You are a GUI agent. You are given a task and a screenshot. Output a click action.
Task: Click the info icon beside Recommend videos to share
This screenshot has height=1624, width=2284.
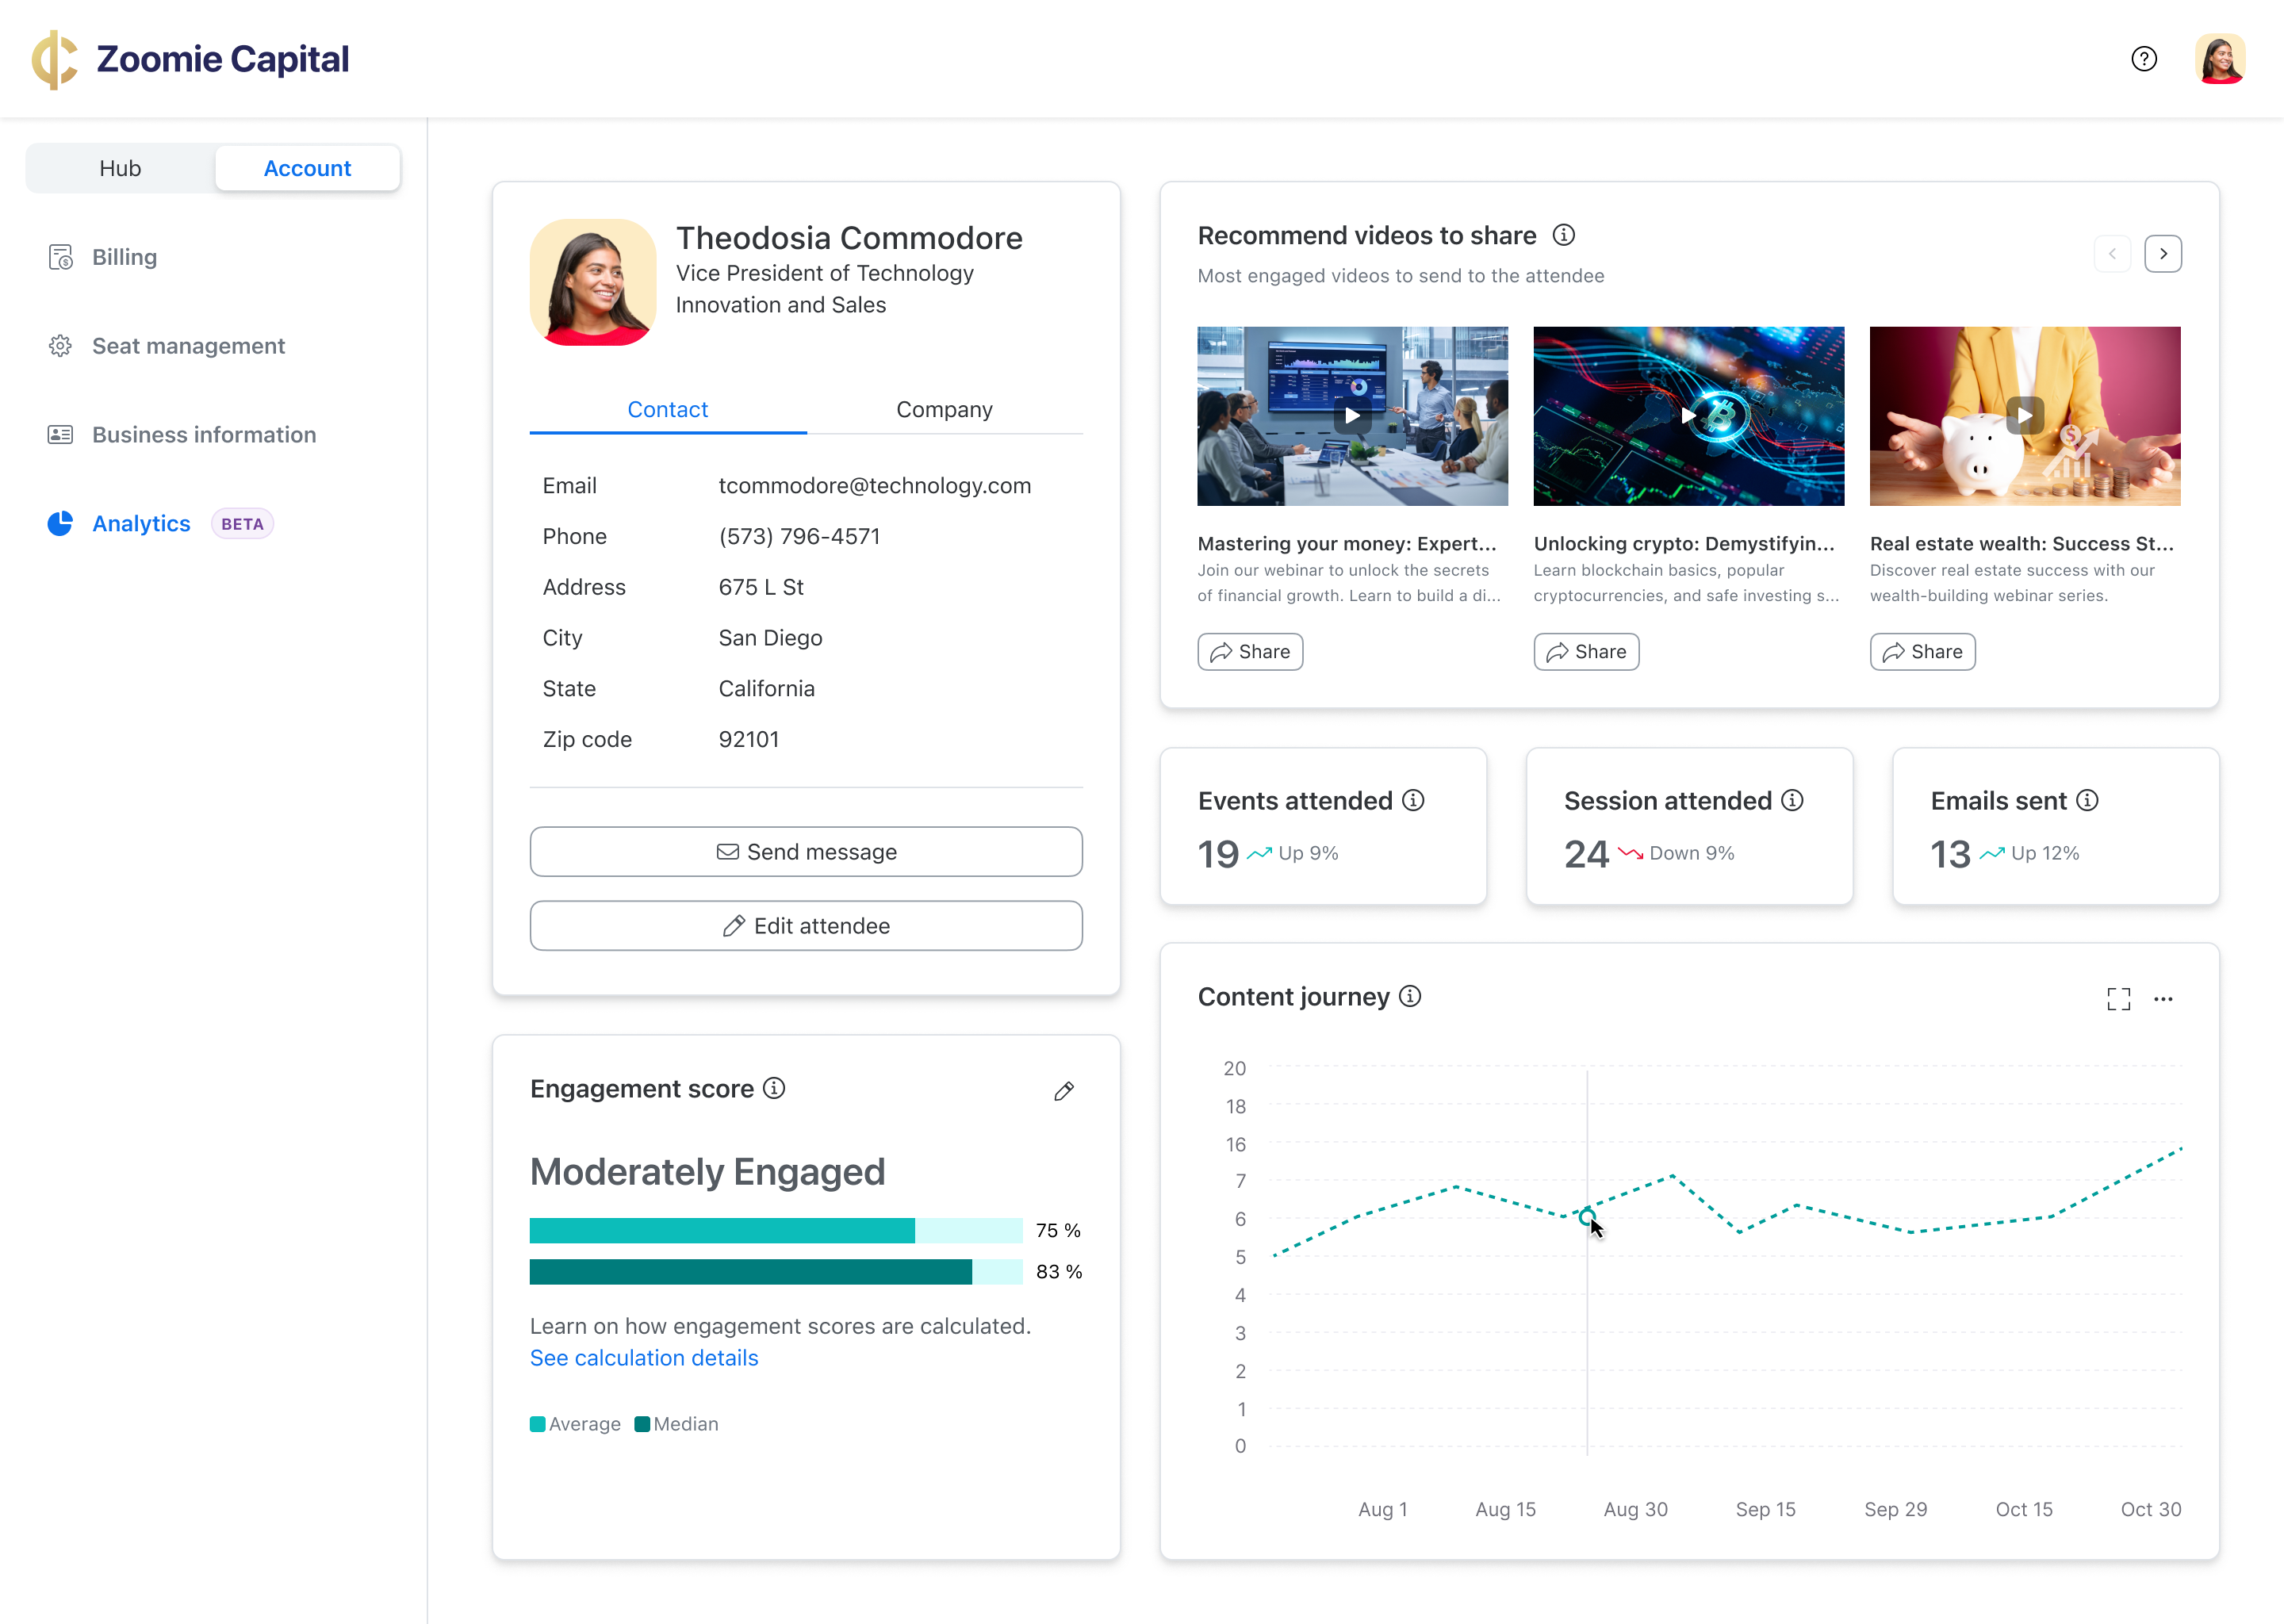pyautogui.click(x=1564, y=235)
